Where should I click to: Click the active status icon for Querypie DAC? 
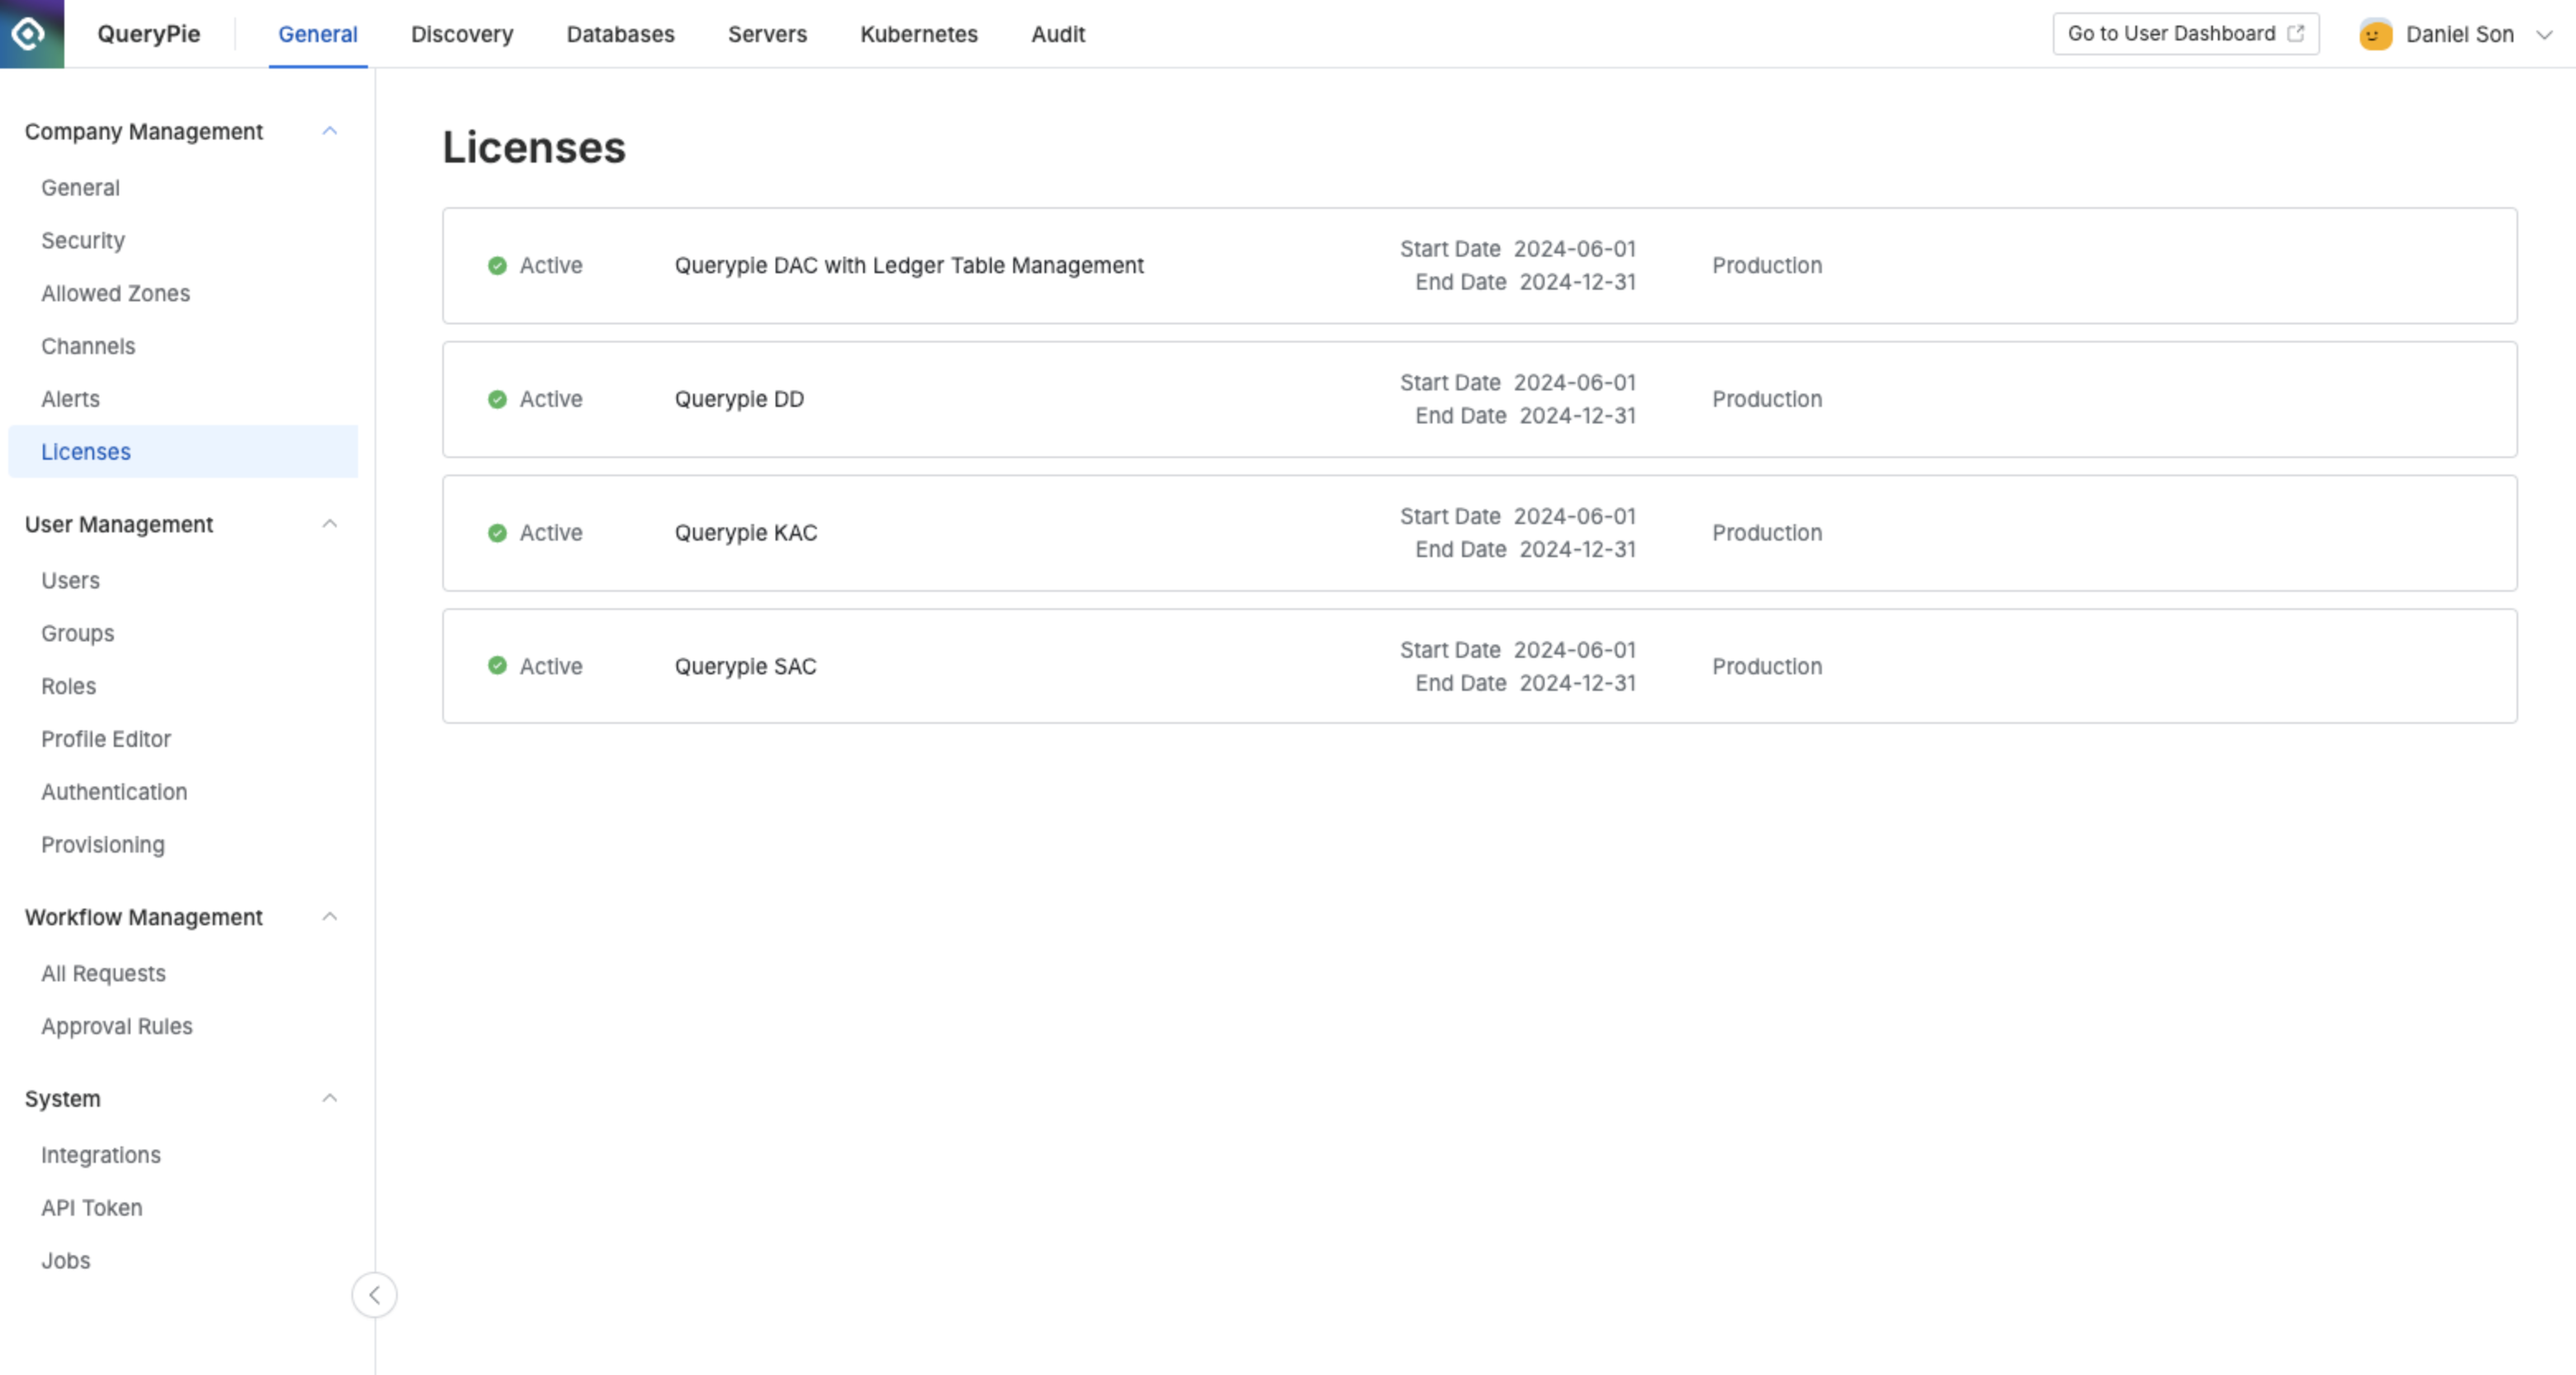496,264
